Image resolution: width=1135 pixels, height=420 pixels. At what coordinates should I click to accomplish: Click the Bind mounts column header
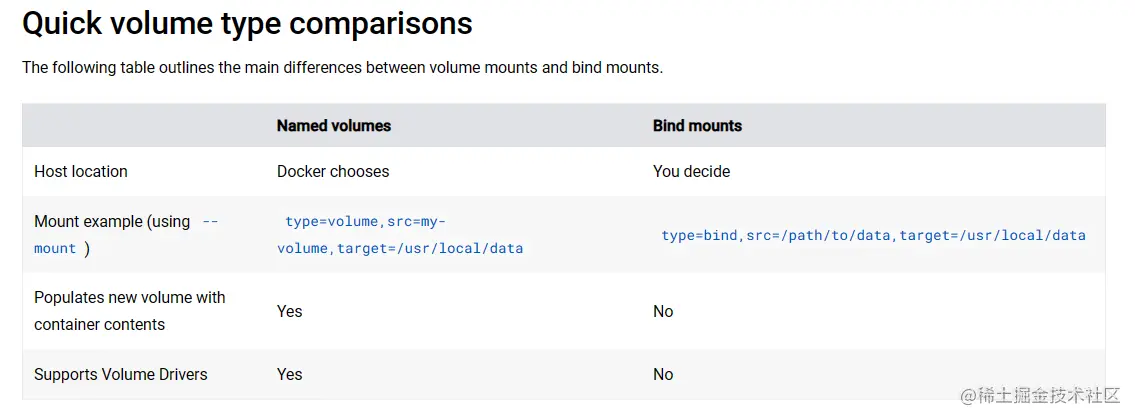pyautogui.click(x=697, y=125)
